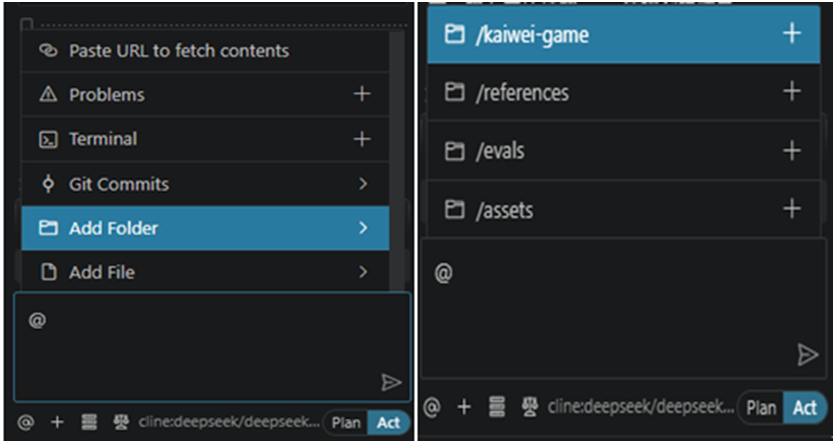Add /assets via its plus icon
Image resolution: width=835 pixels, height=443 pixels.
coord(792,208)
